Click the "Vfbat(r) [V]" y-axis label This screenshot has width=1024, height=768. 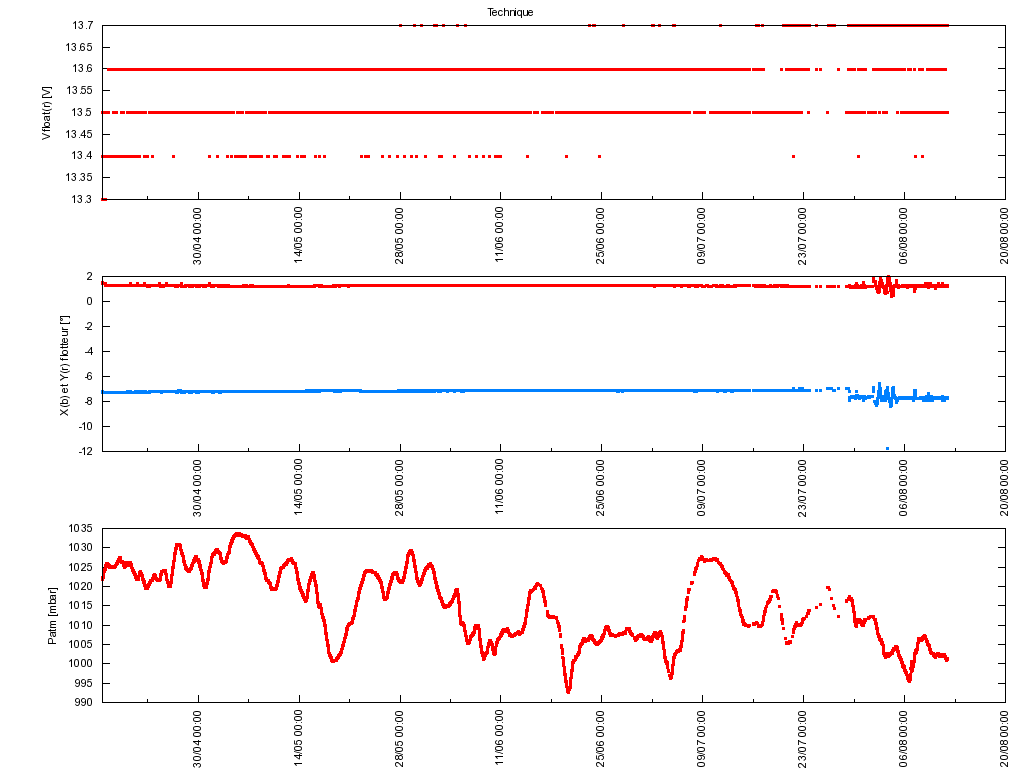(46, 113)
